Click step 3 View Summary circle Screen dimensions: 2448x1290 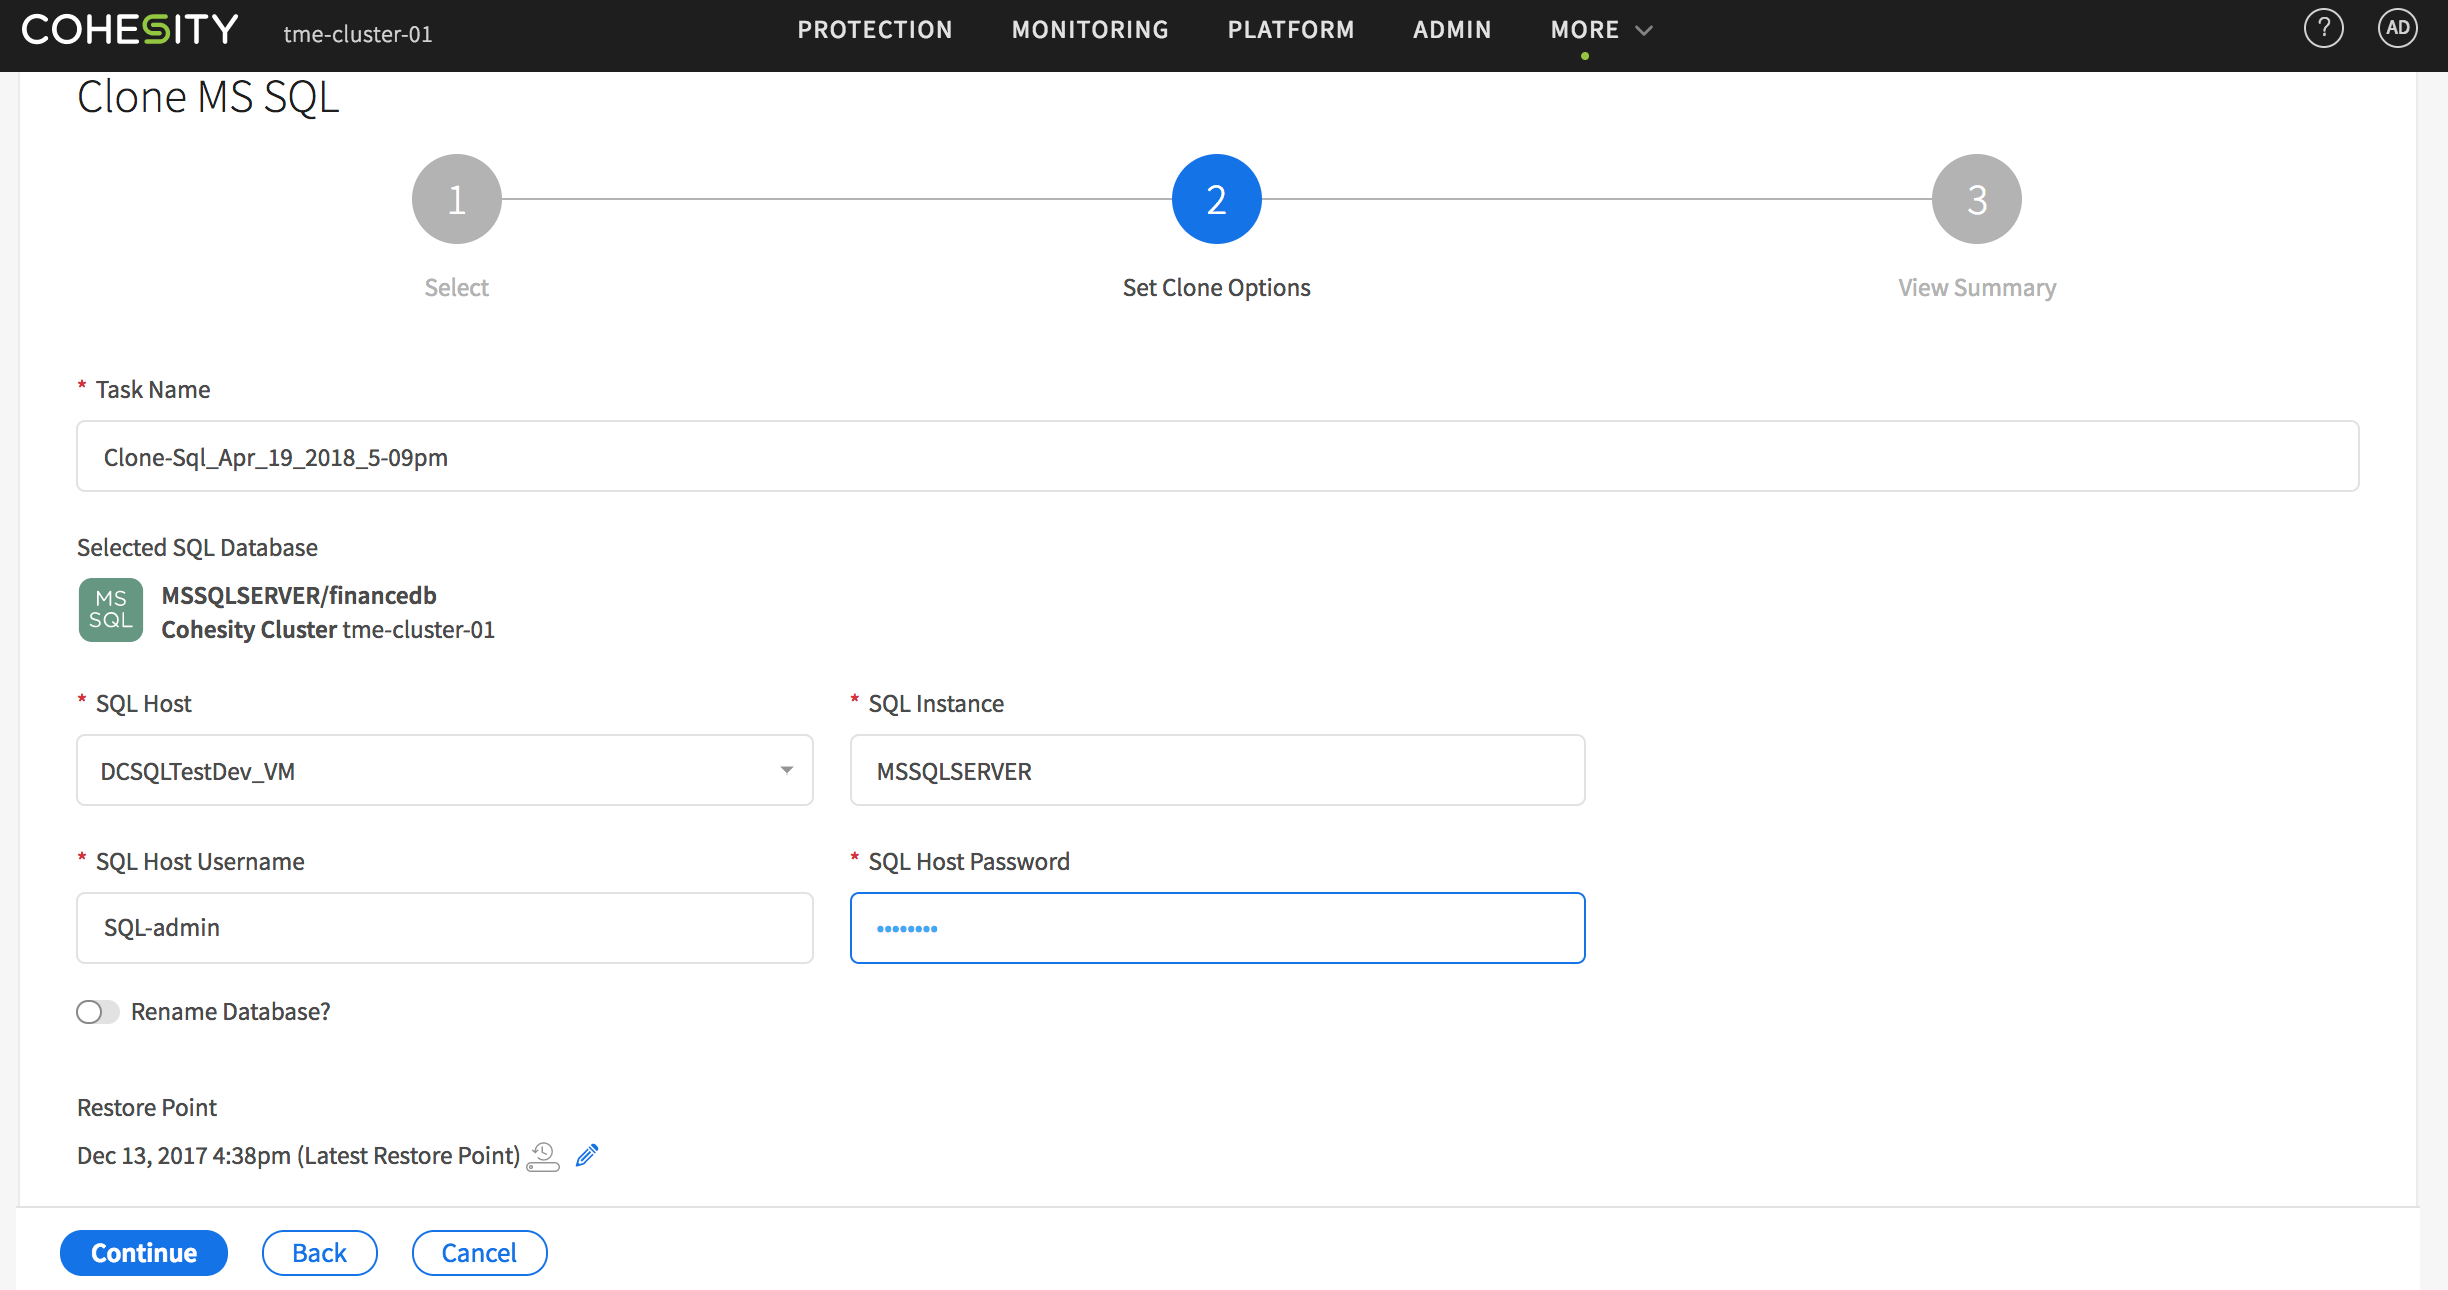1976,199
